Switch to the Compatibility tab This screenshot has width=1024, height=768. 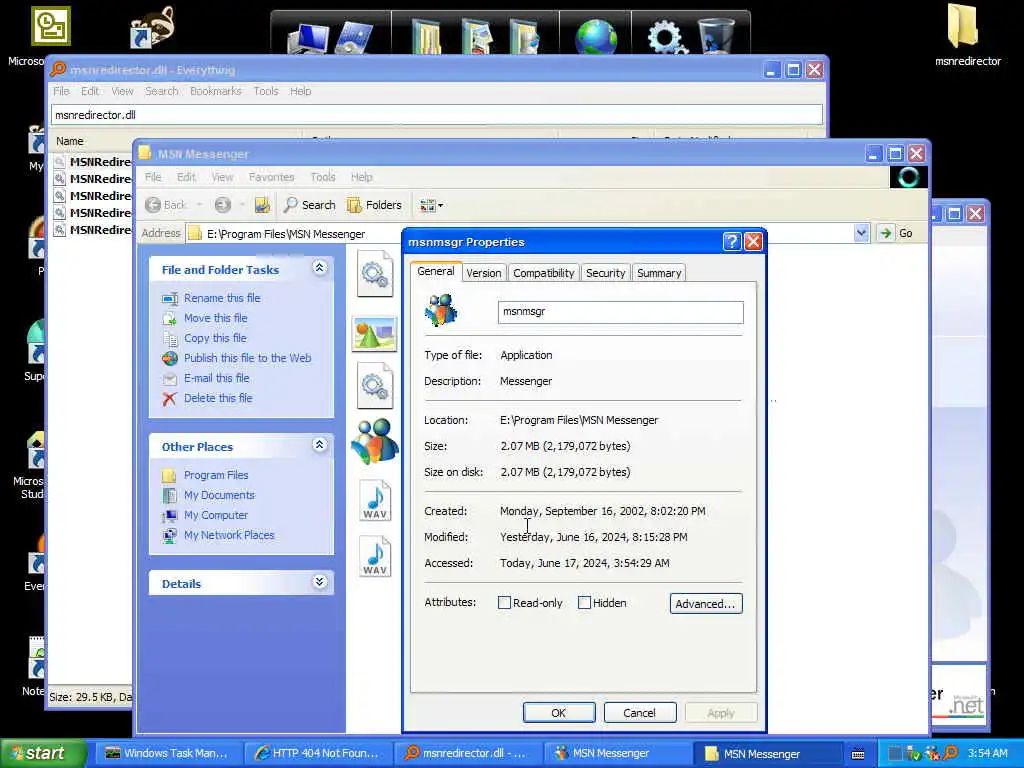point(543,273)
